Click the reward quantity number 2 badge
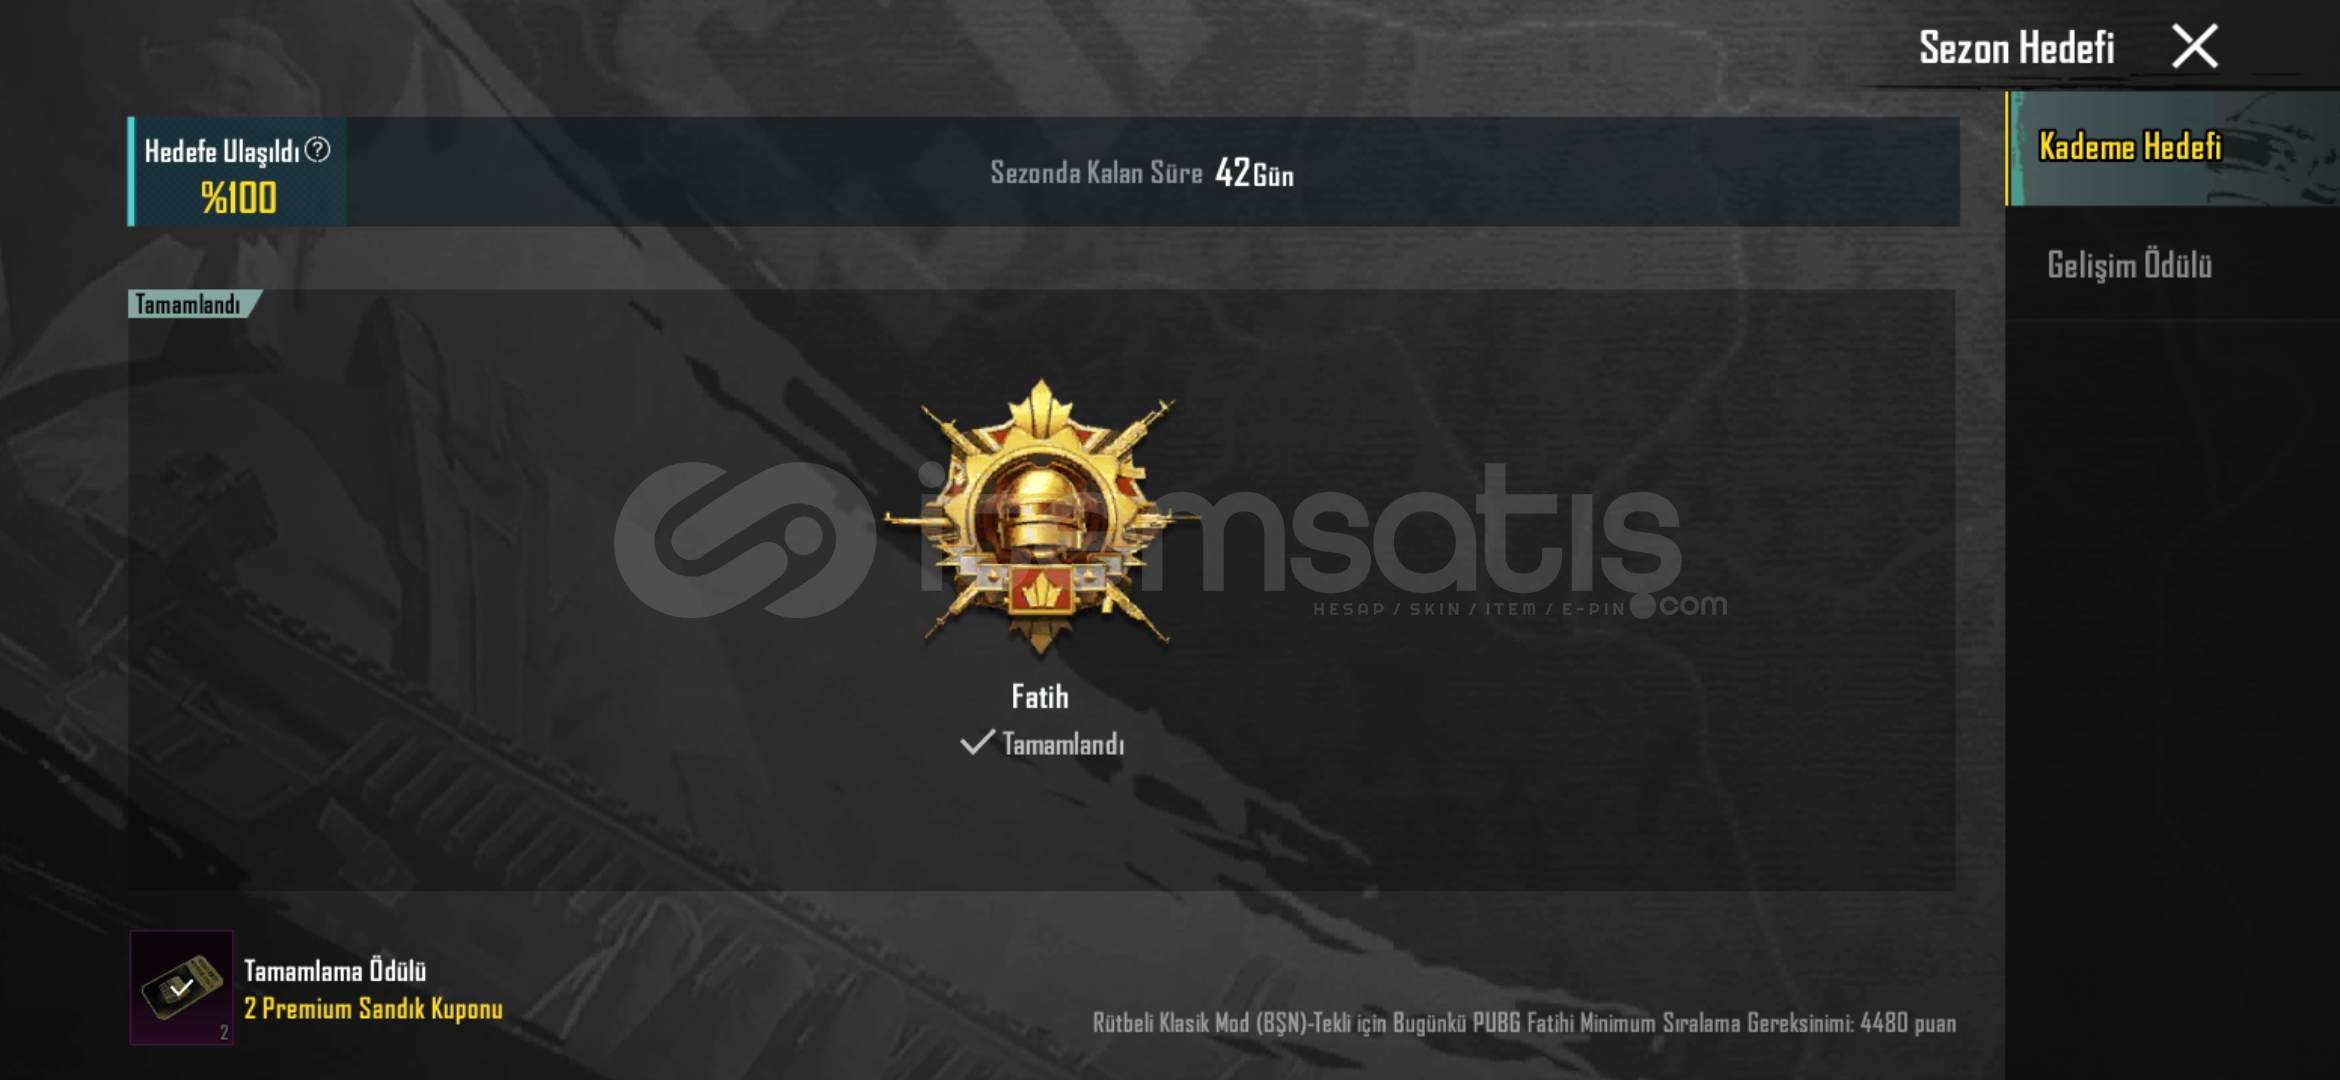 click(224, 1032)
